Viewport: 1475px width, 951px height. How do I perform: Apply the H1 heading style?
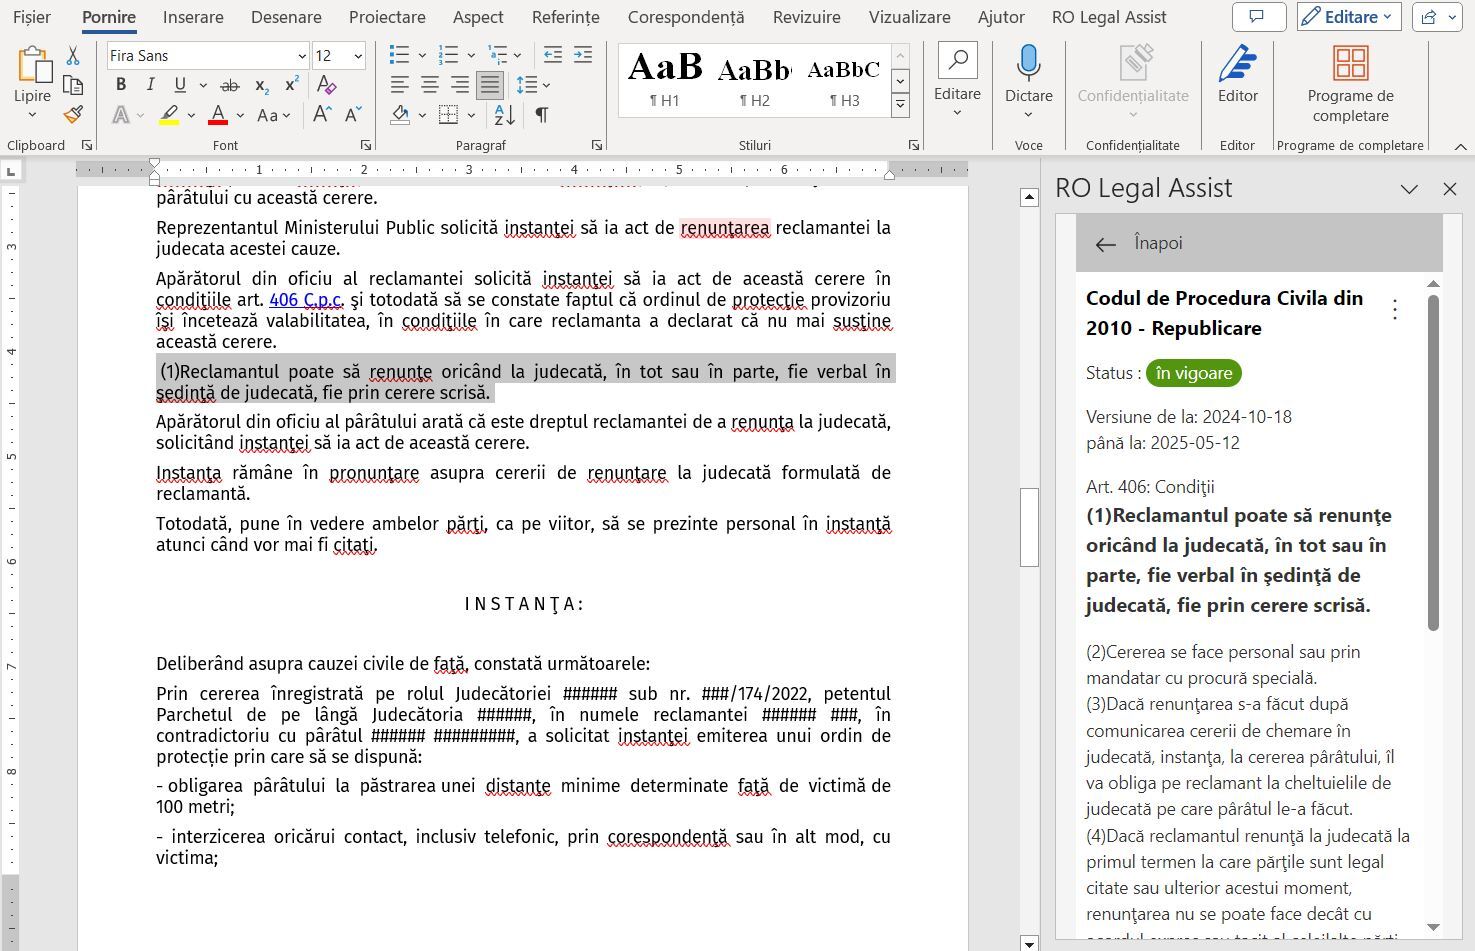[665, 80]
